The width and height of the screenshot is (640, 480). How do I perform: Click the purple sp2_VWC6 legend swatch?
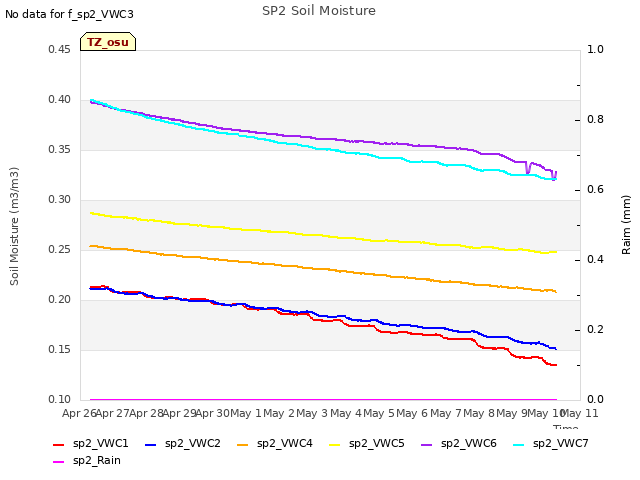(x=427, y=444)
